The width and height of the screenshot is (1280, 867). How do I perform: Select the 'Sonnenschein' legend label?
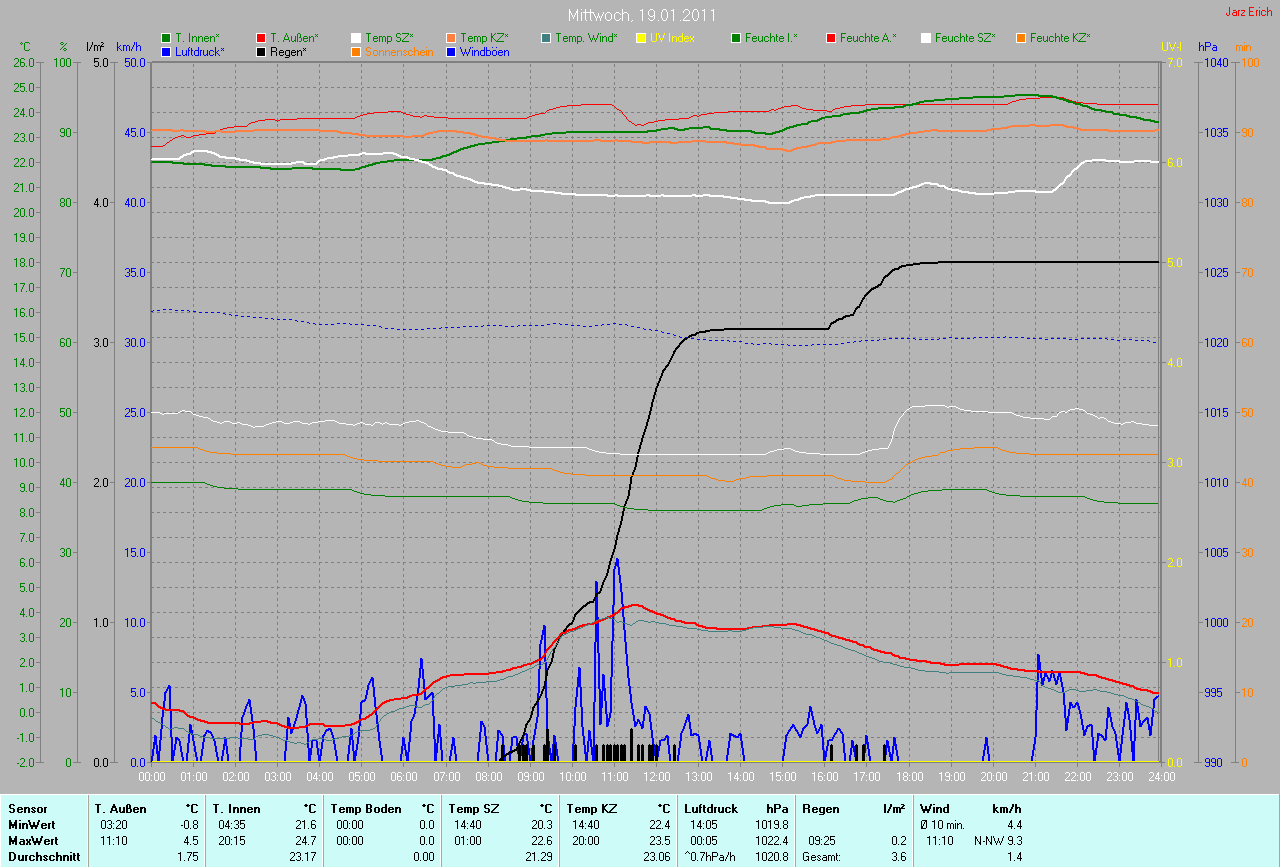[x=399, y=51]
